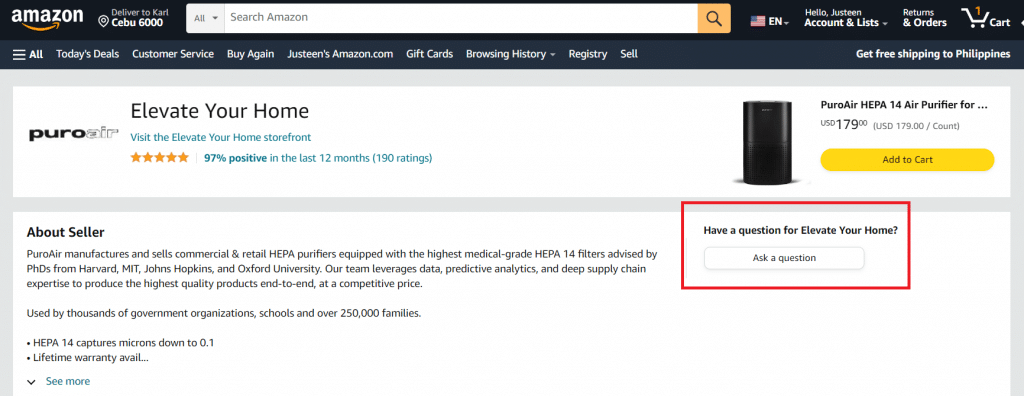This screenshot has width=1024, height=396.
Task: Go to Today's Deals
Action: click(x=88, y=54)
